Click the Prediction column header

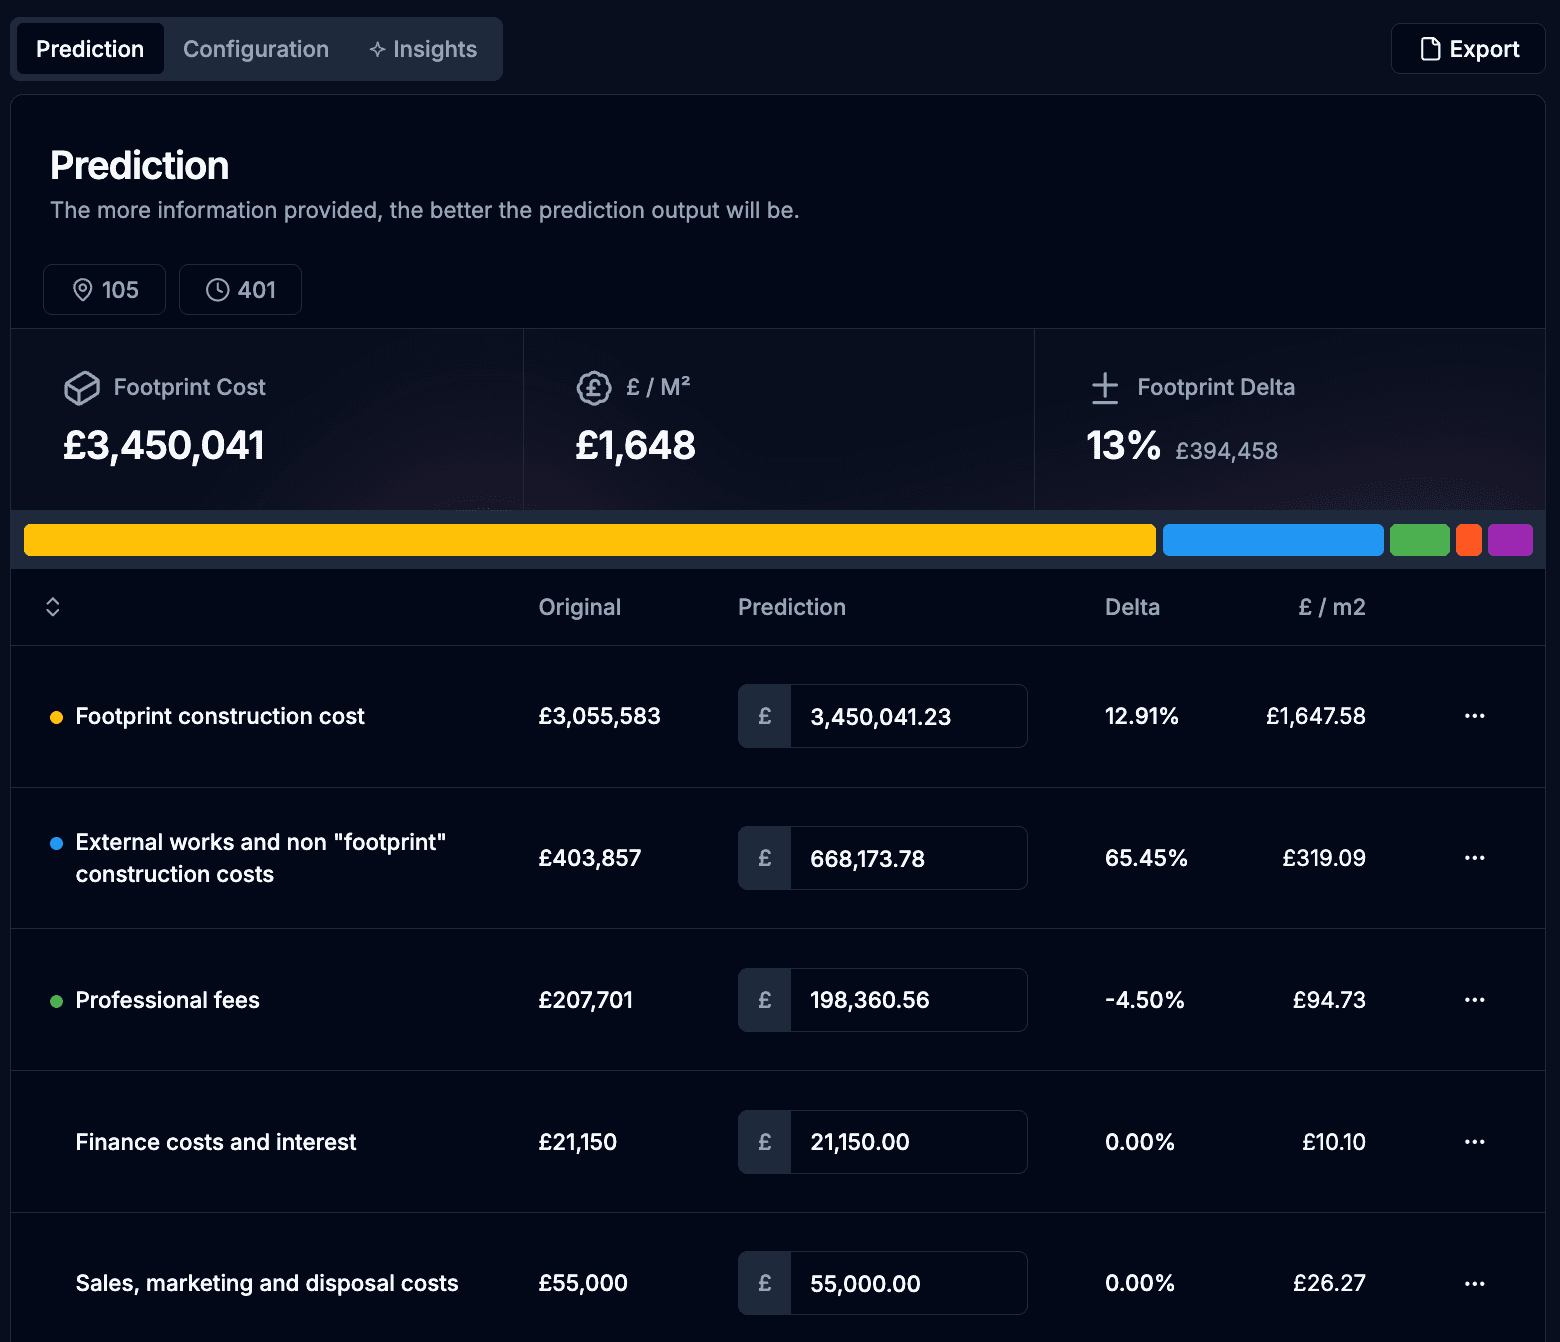(792, 607)
